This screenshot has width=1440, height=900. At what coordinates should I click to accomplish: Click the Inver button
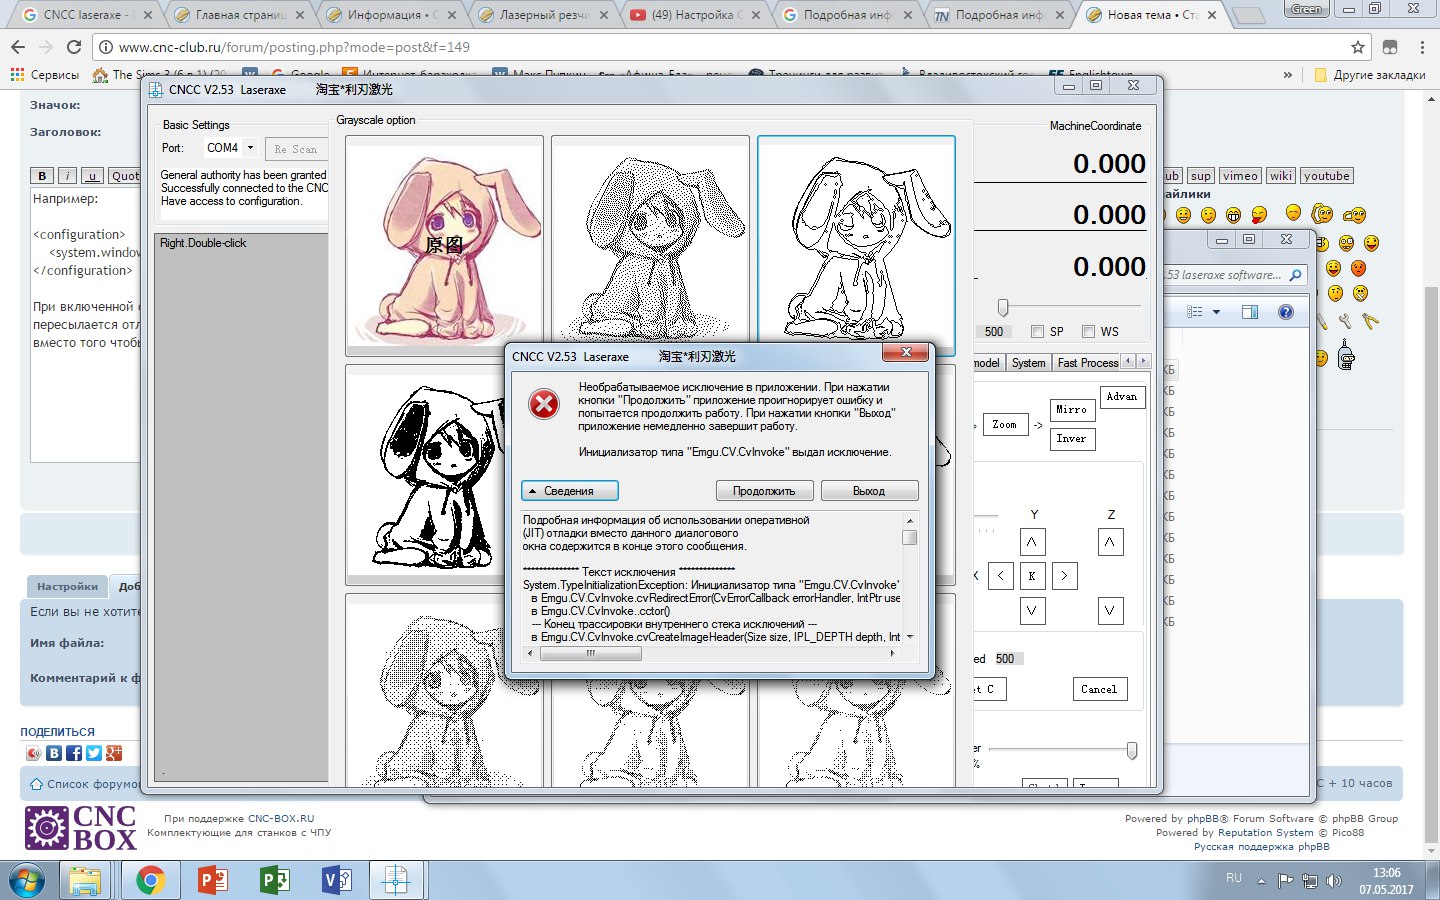[x=1071, y=439]
